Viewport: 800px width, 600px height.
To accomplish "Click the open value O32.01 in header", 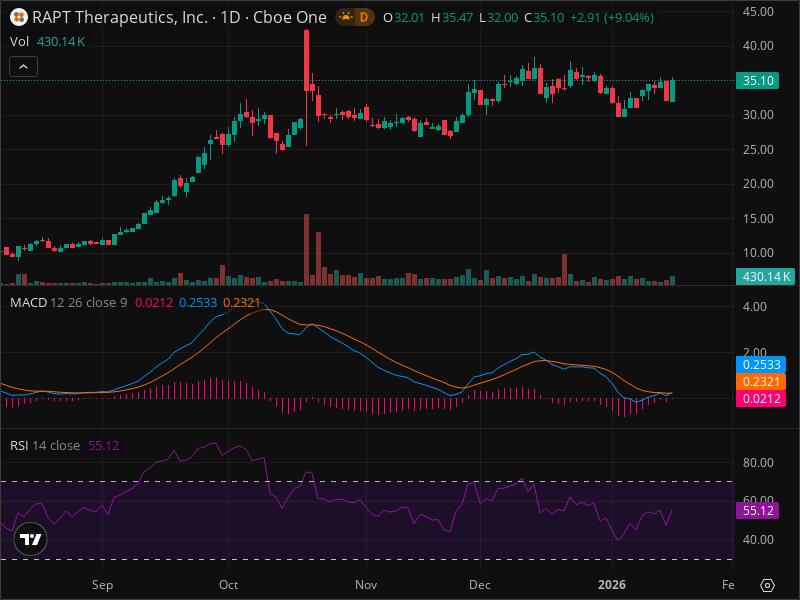I will point(404,18).
